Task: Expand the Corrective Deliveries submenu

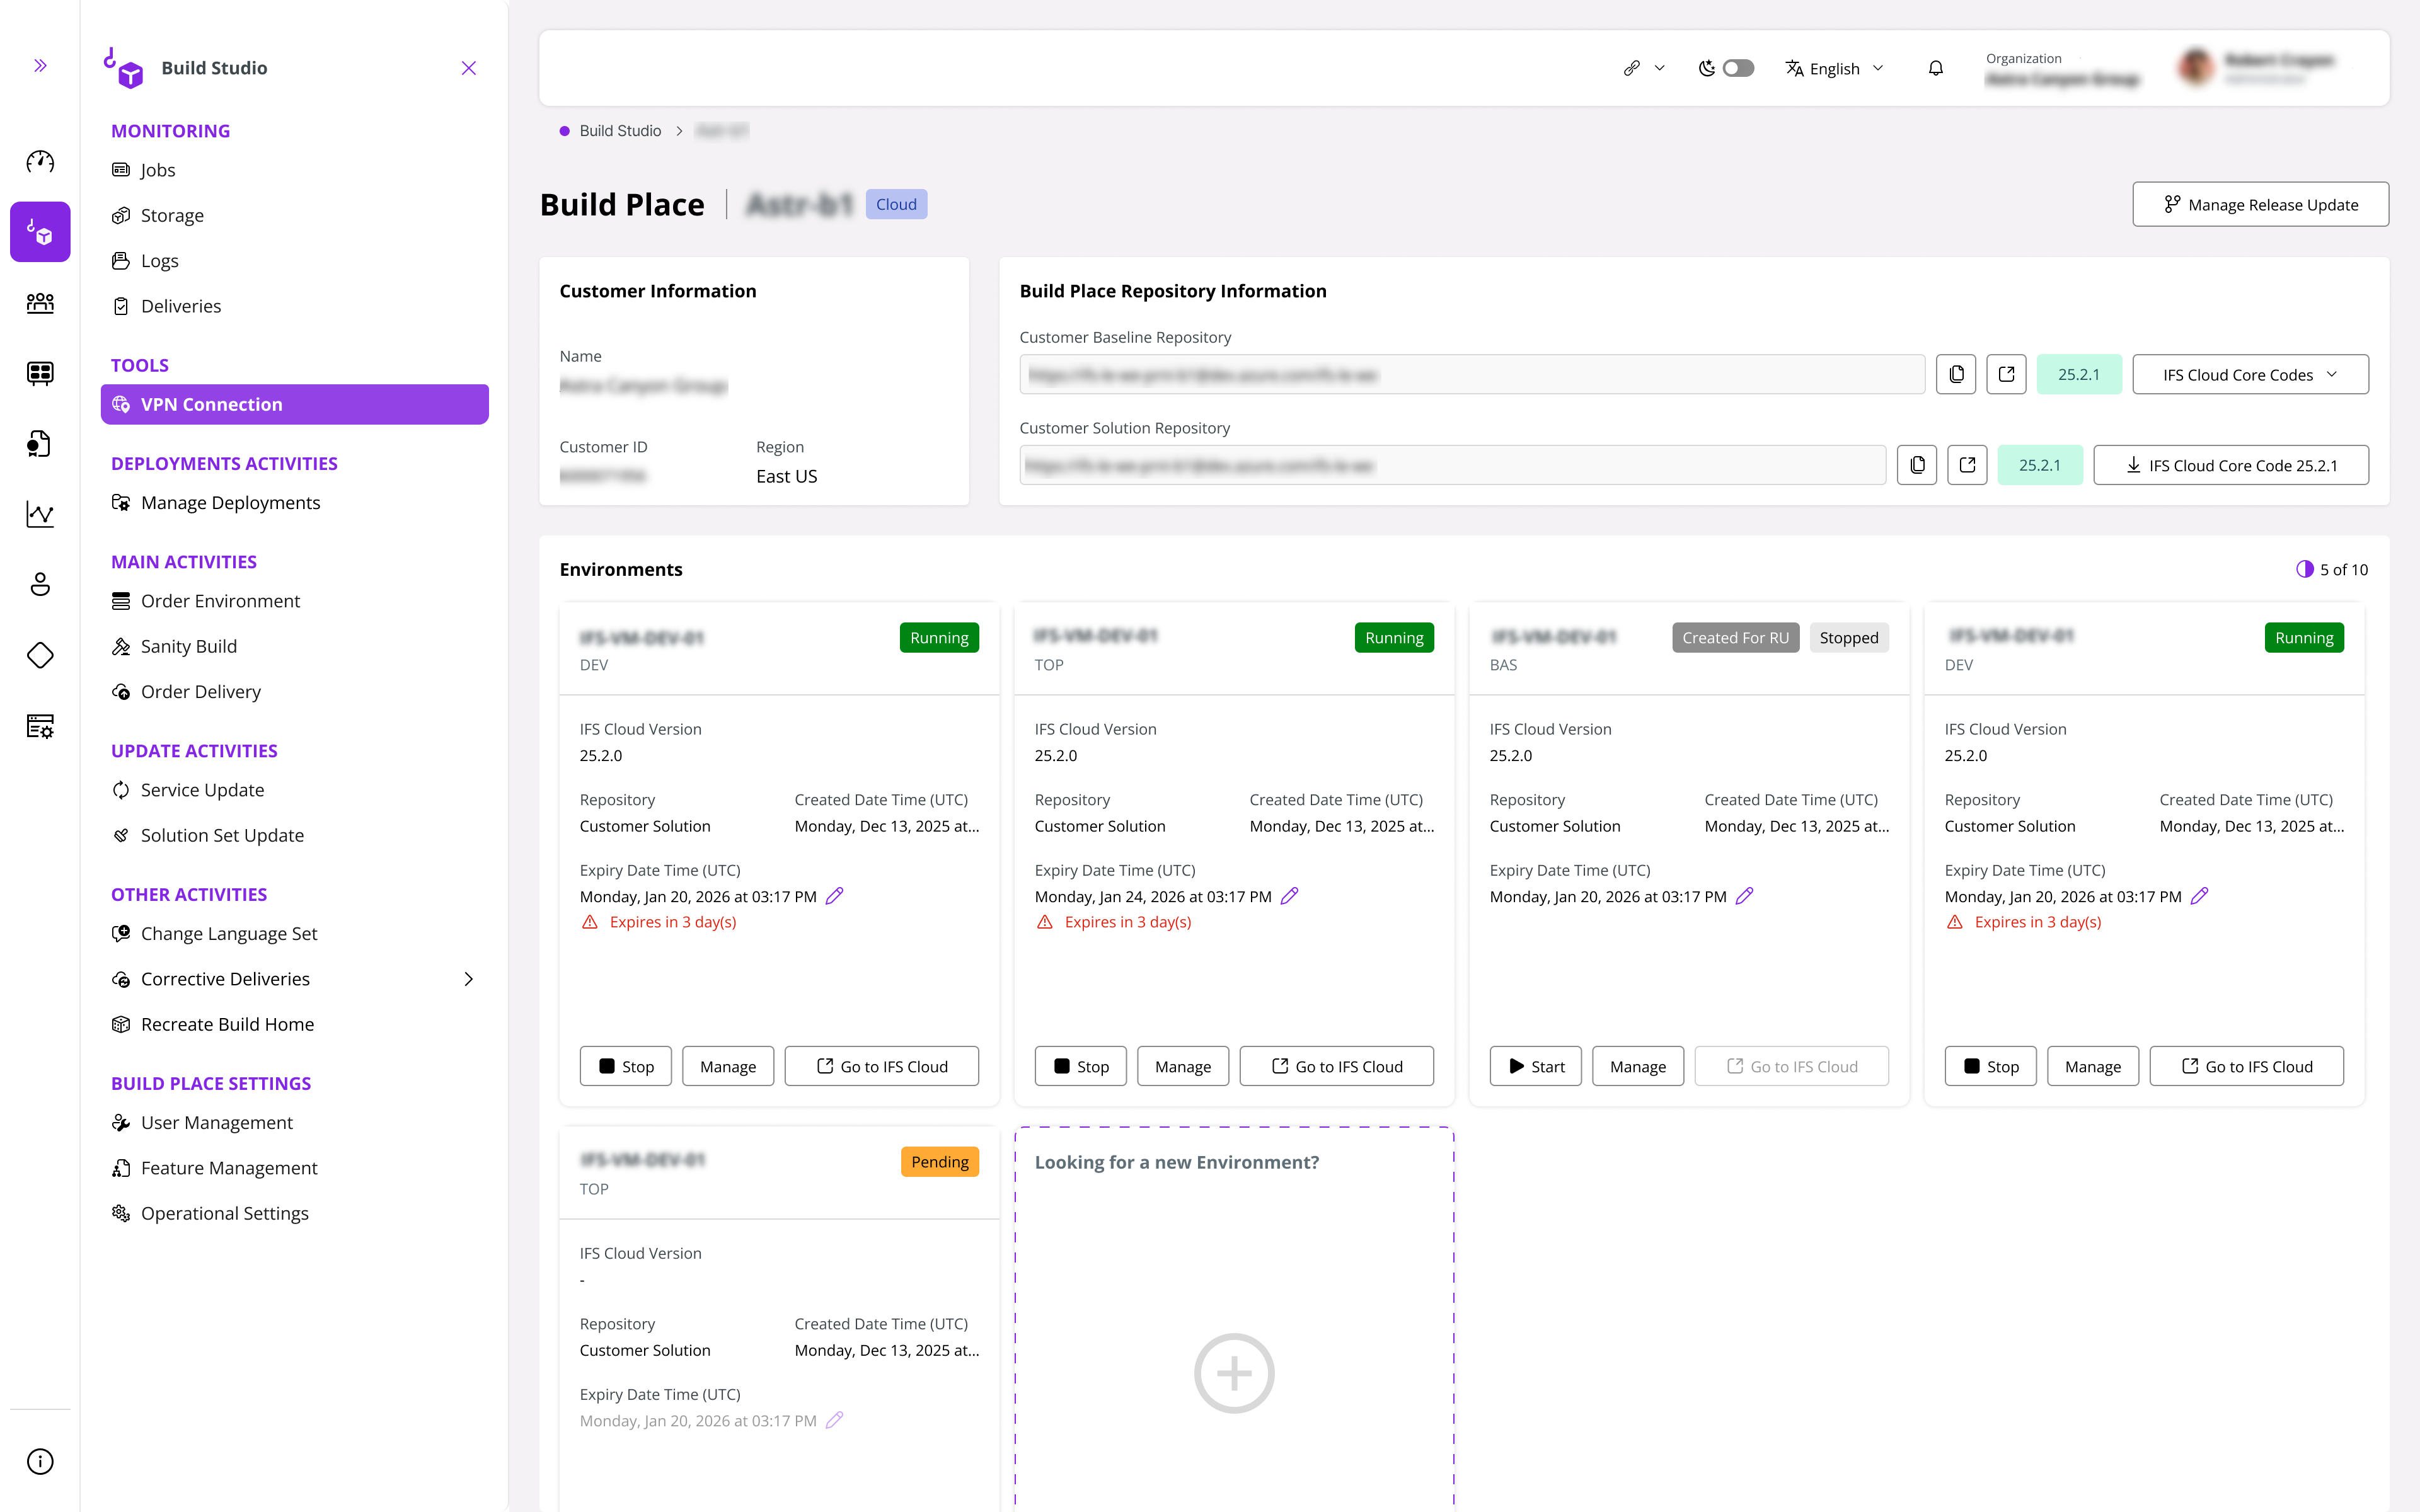Action: (469, 979)
